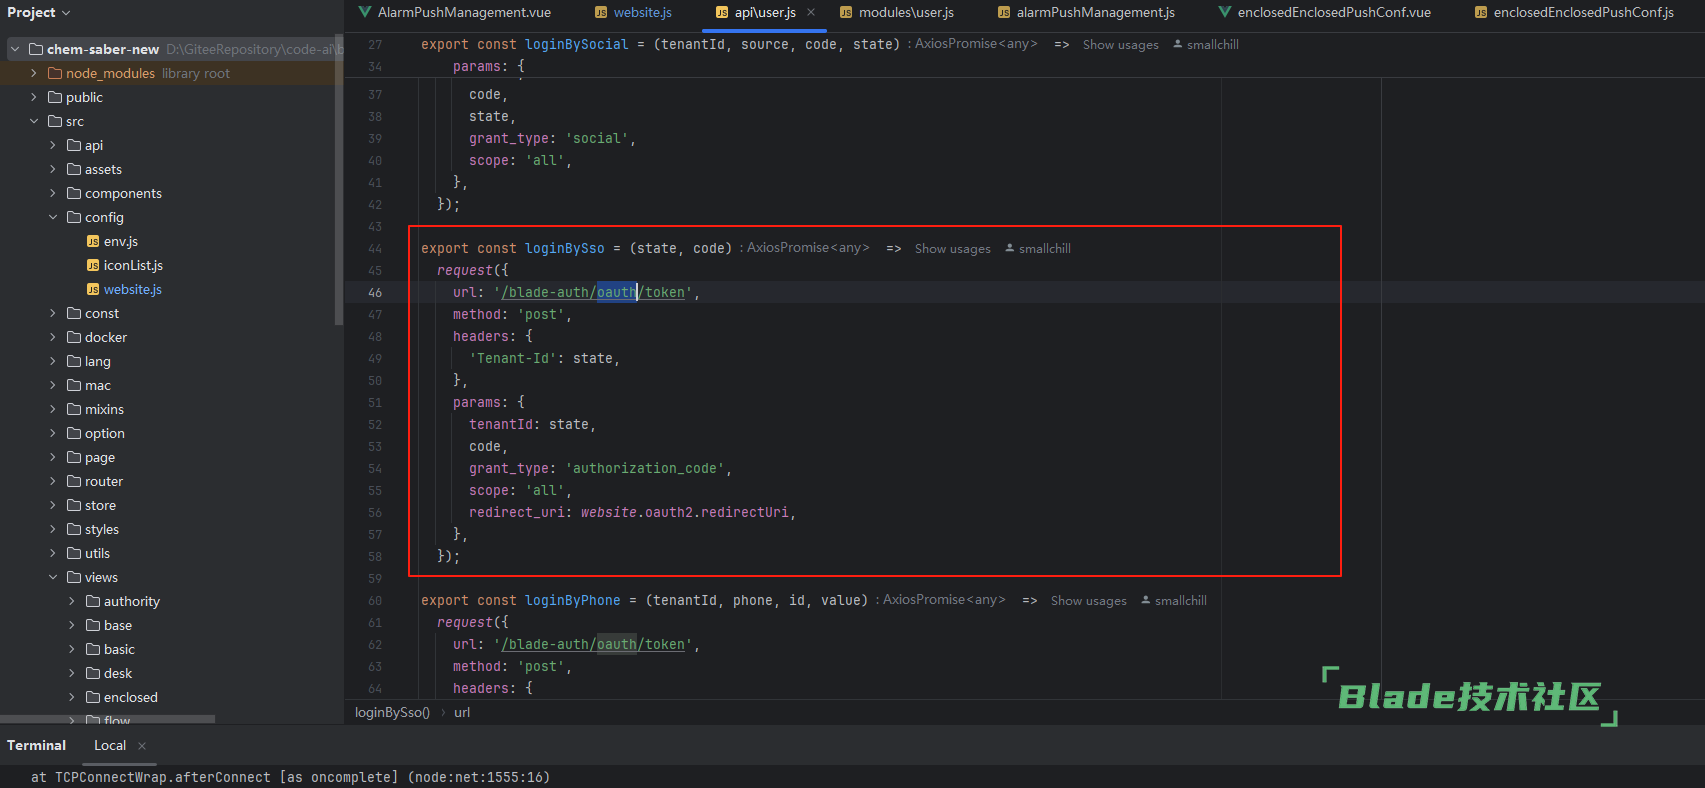The image size is (1705, 788).
Task: Open the Project view dropdown
Action: (x=38, y=13)
